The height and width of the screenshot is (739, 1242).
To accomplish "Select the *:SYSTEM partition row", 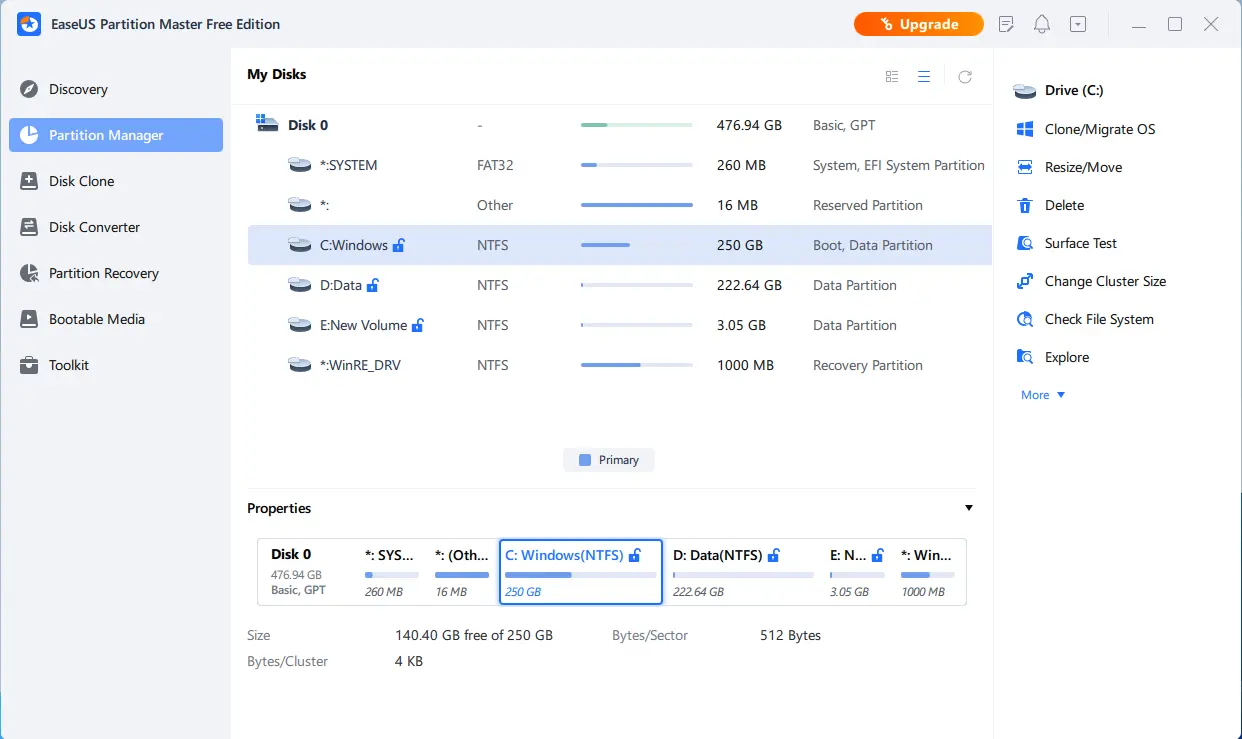I will tap(619, 165).
